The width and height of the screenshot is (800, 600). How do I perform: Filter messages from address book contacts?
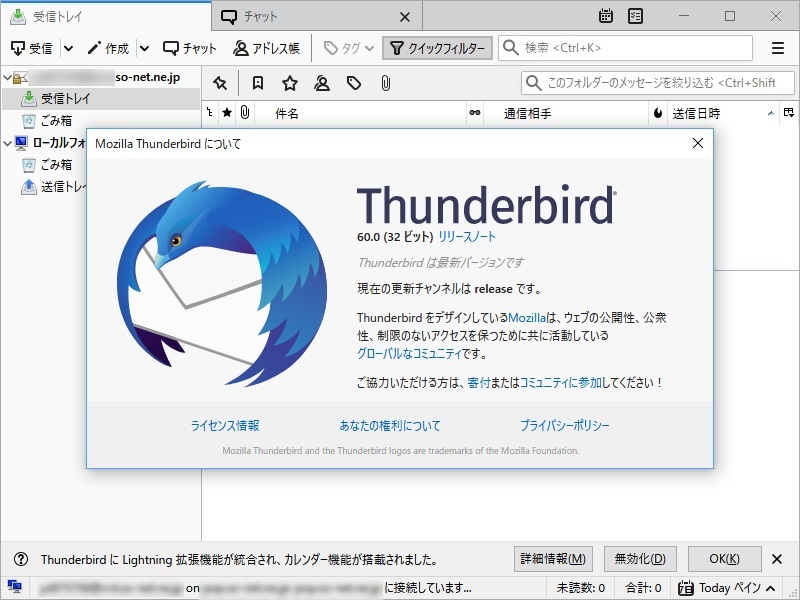click(321, 83)
